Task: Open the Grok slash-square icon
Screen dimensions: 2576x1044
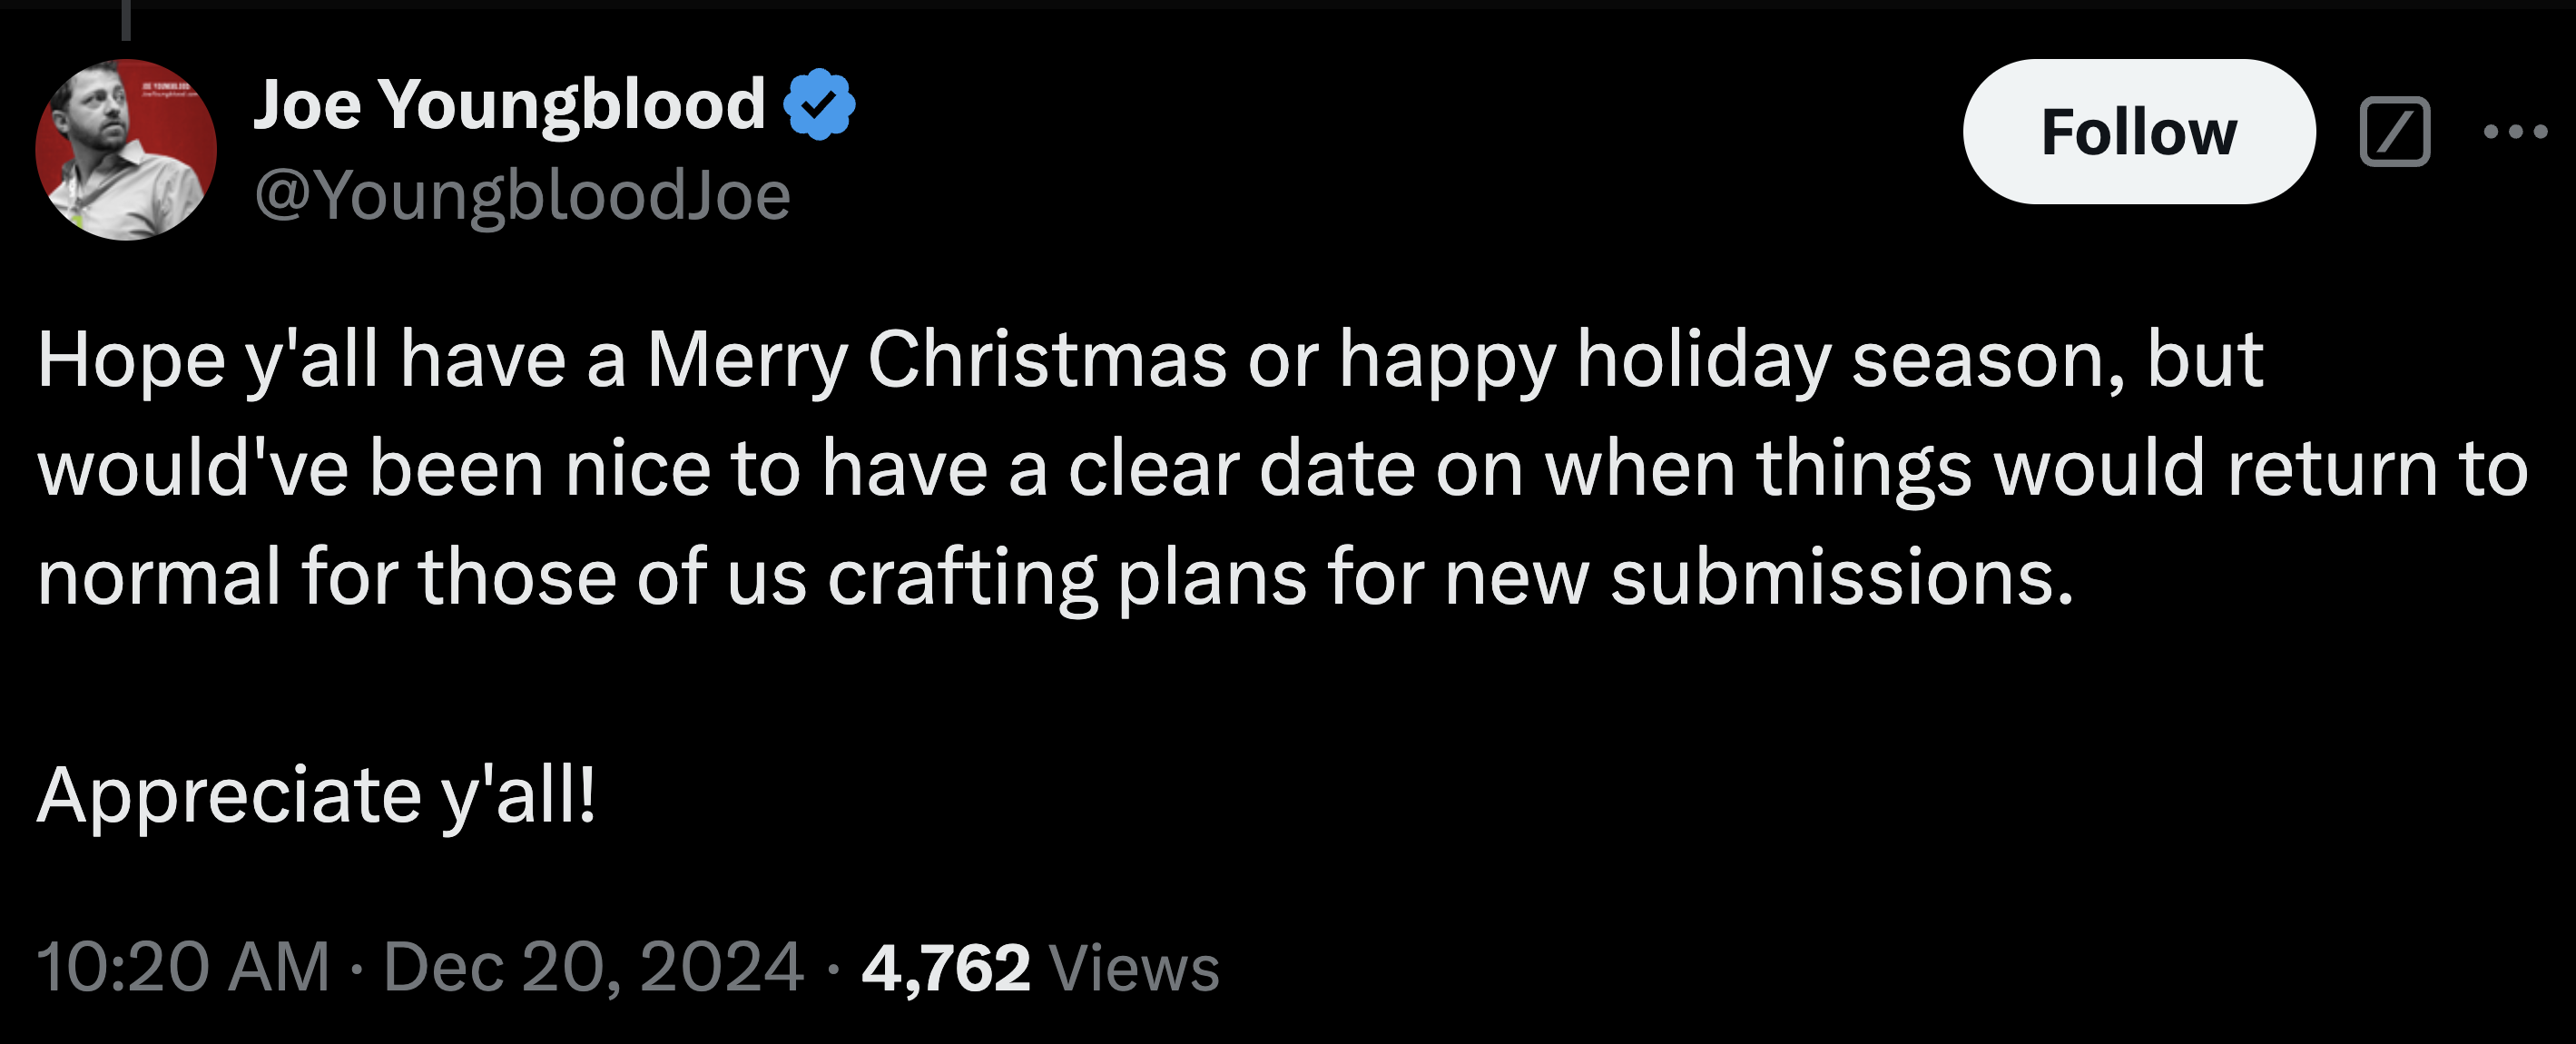Action: tap(2394, 132)
